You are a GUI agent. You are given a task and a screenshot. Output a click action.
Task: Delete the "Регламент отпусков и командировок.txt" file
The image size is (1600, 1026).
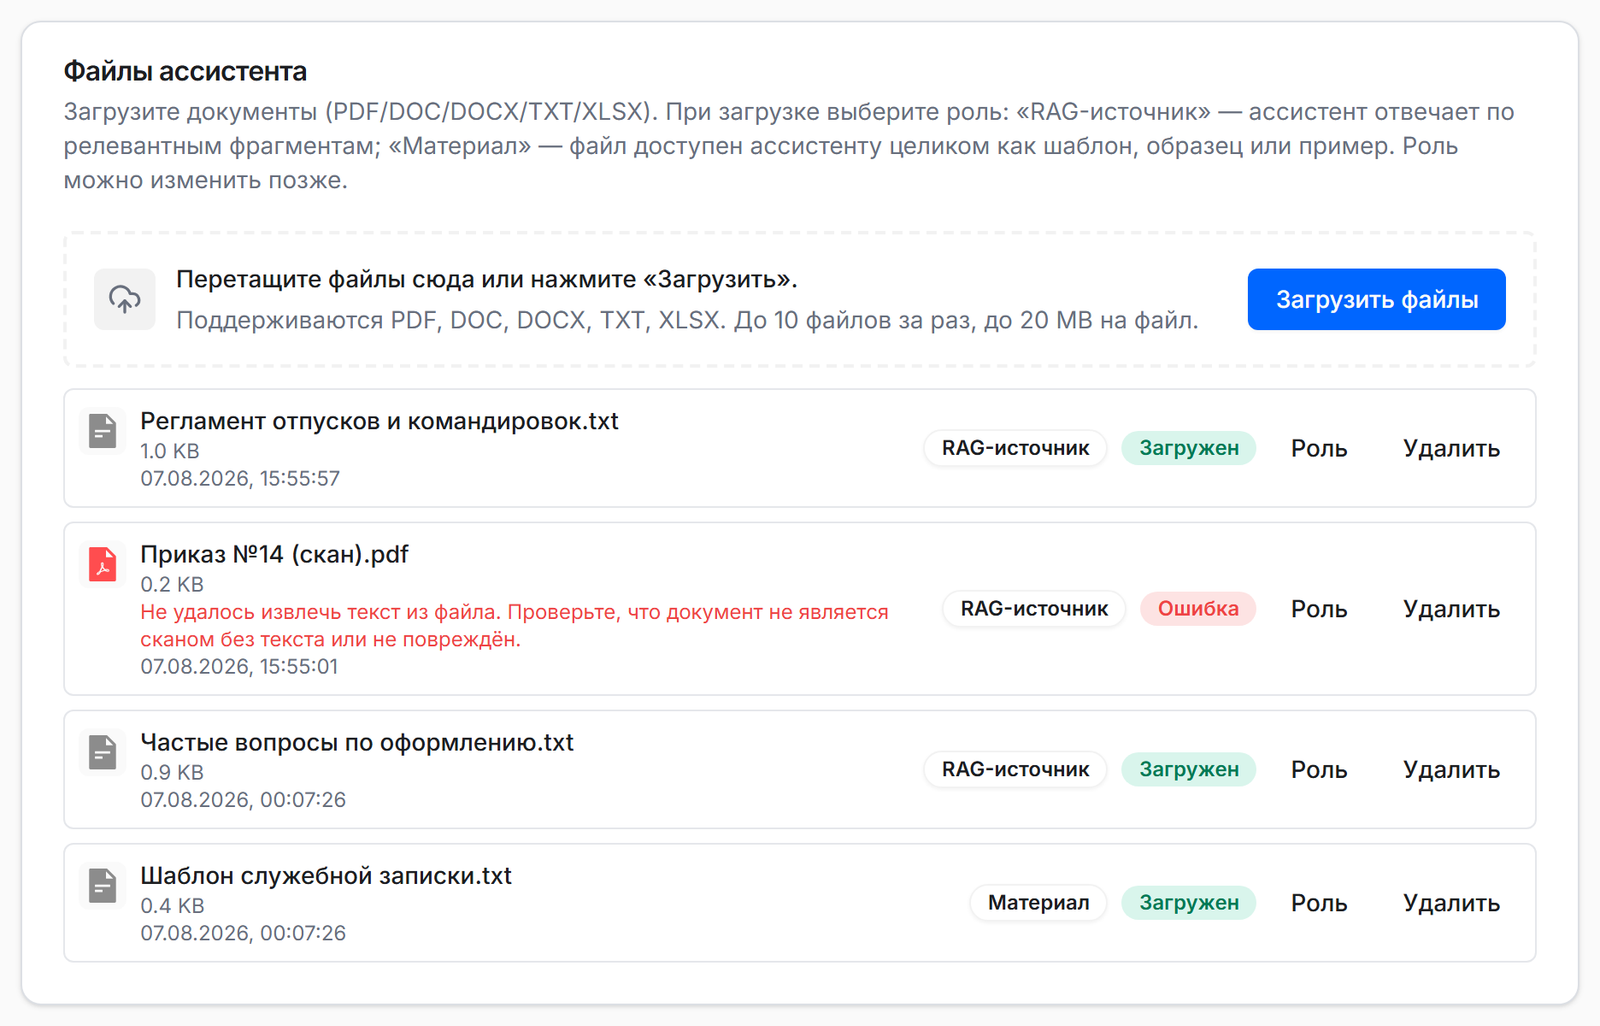coord(1451,448)
